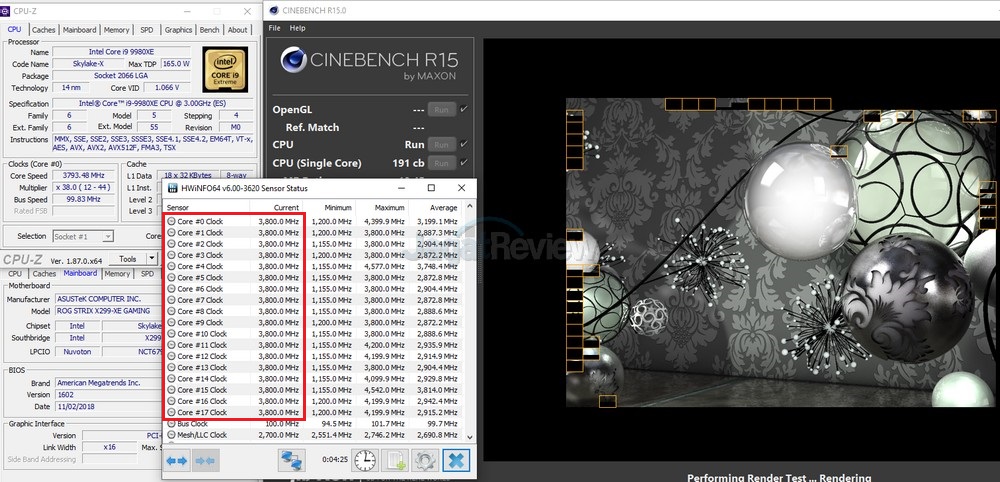Click the Intel Core i9 Extreme logo

tap(225, 69)
